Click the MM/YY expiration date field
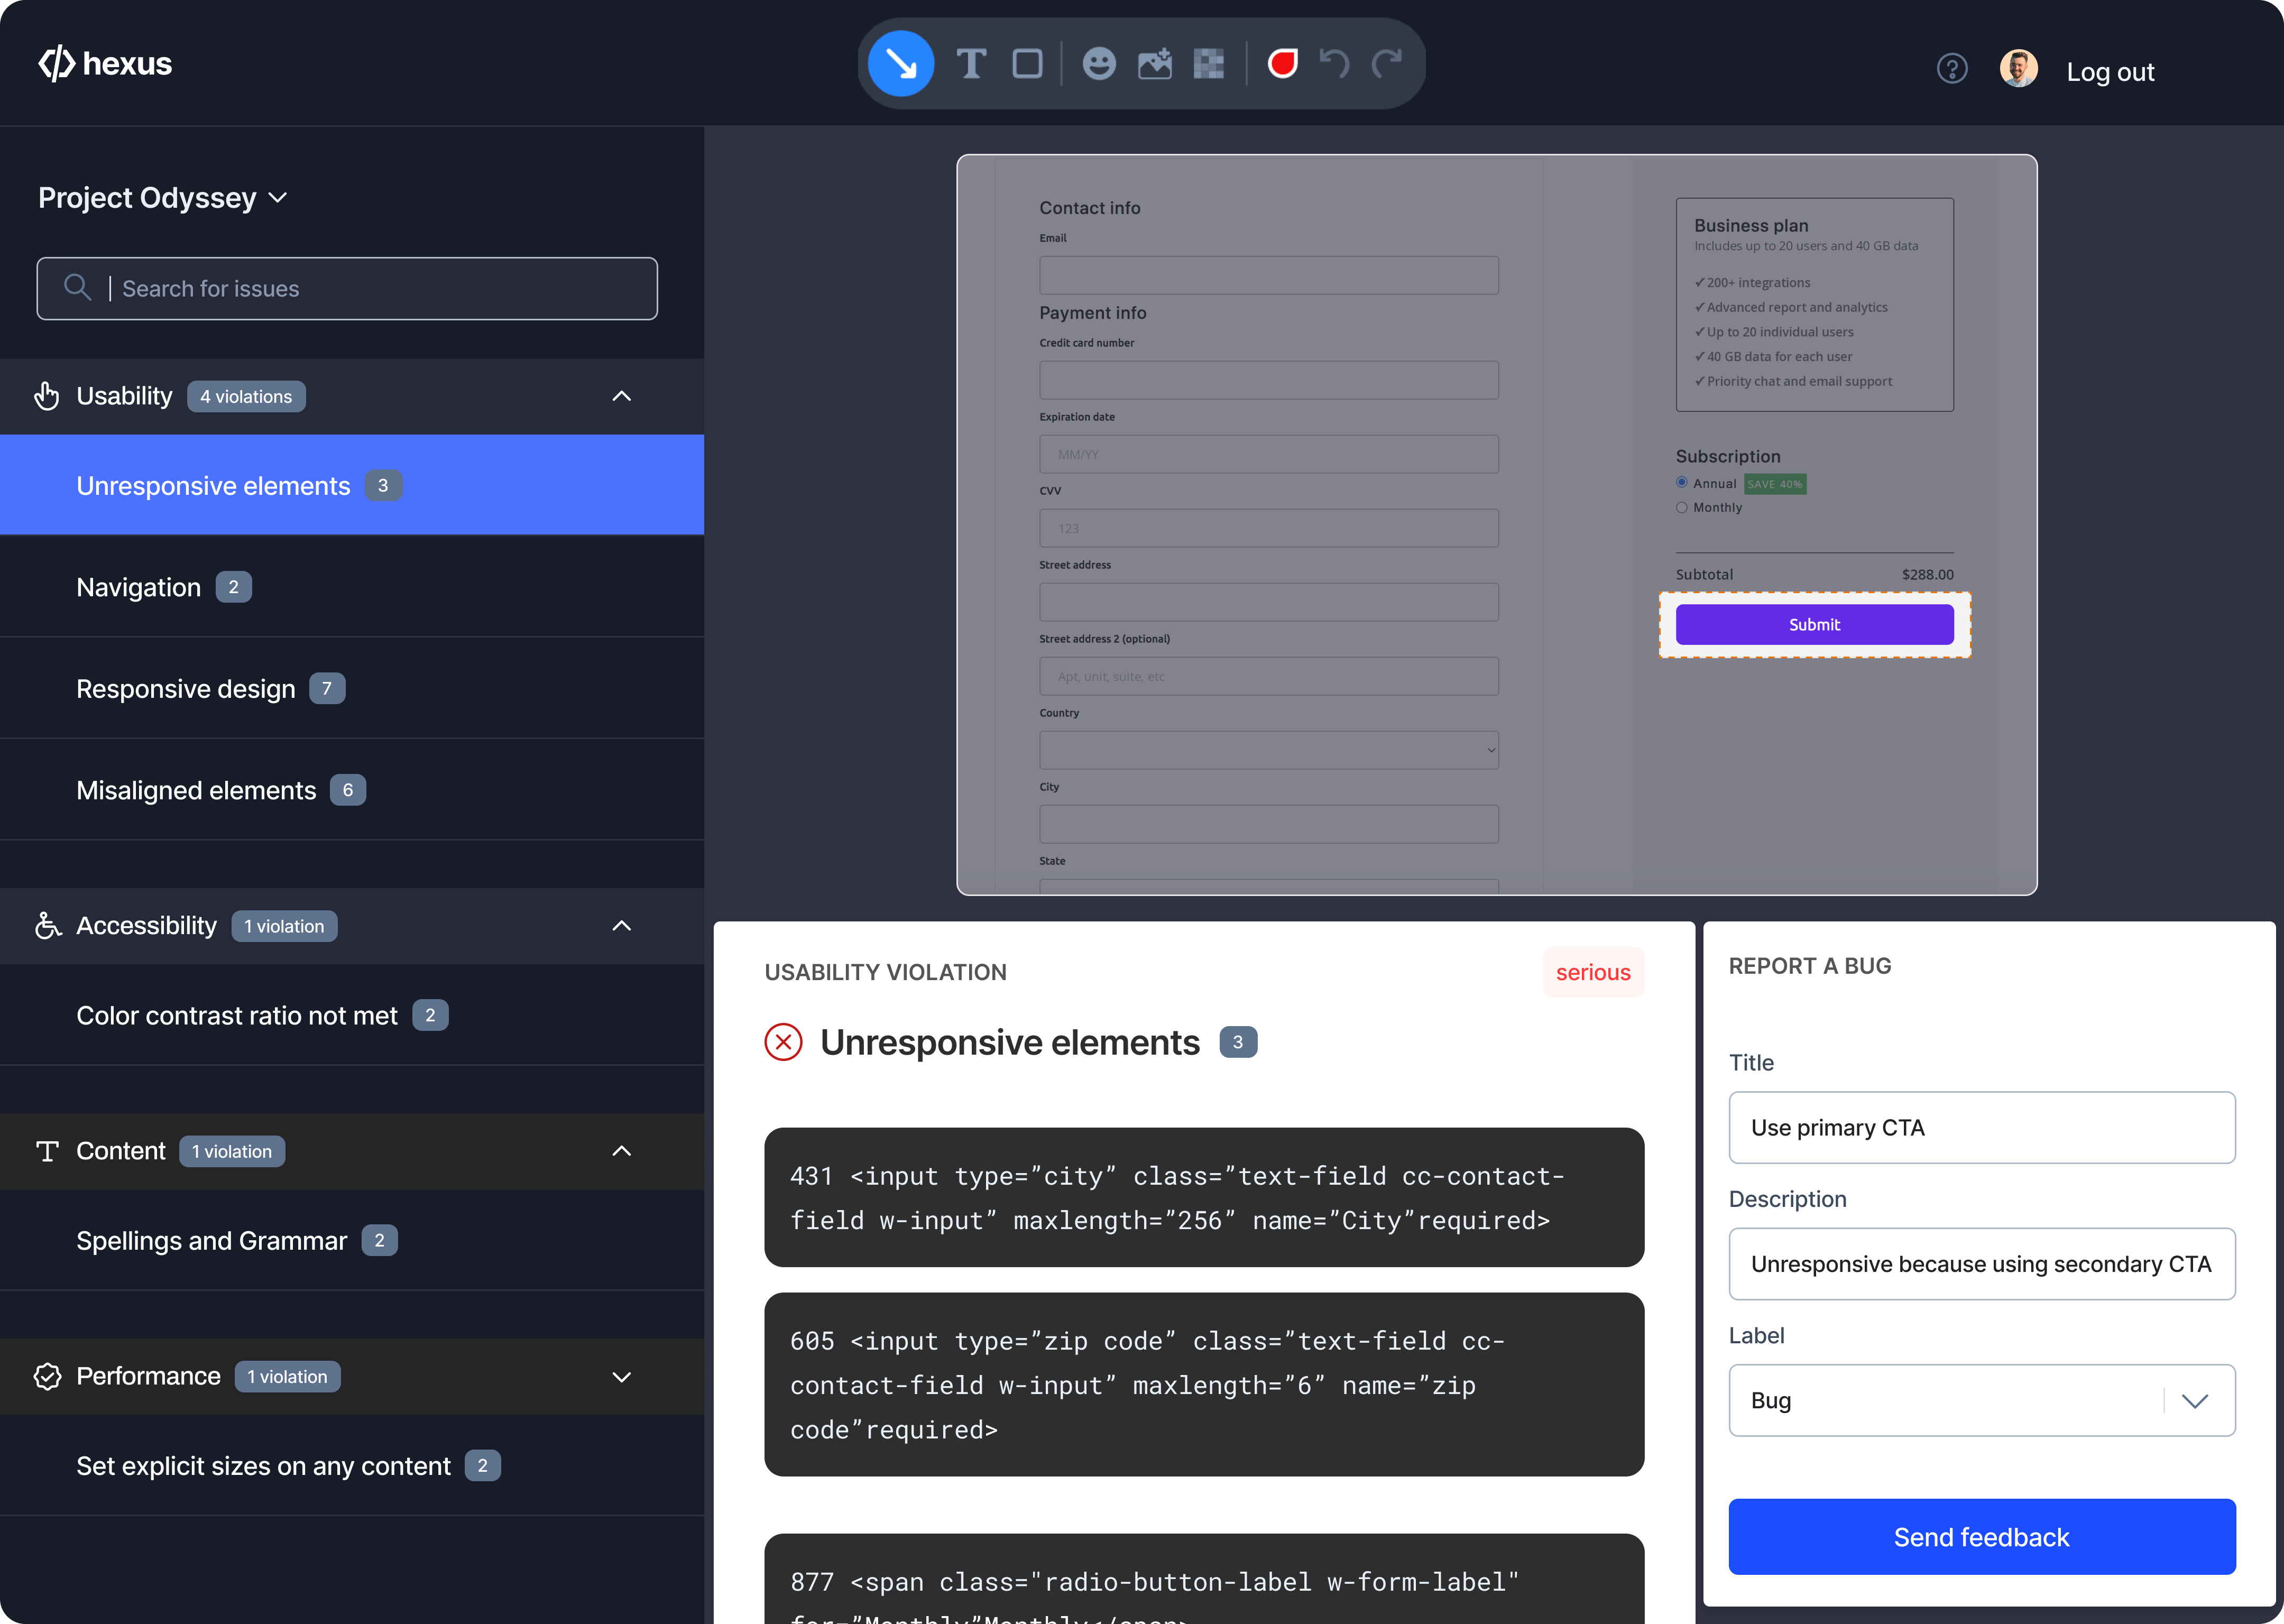Image resolution: width=2284 pixels, height=1624 pixels. click(x=1268, y=454)
